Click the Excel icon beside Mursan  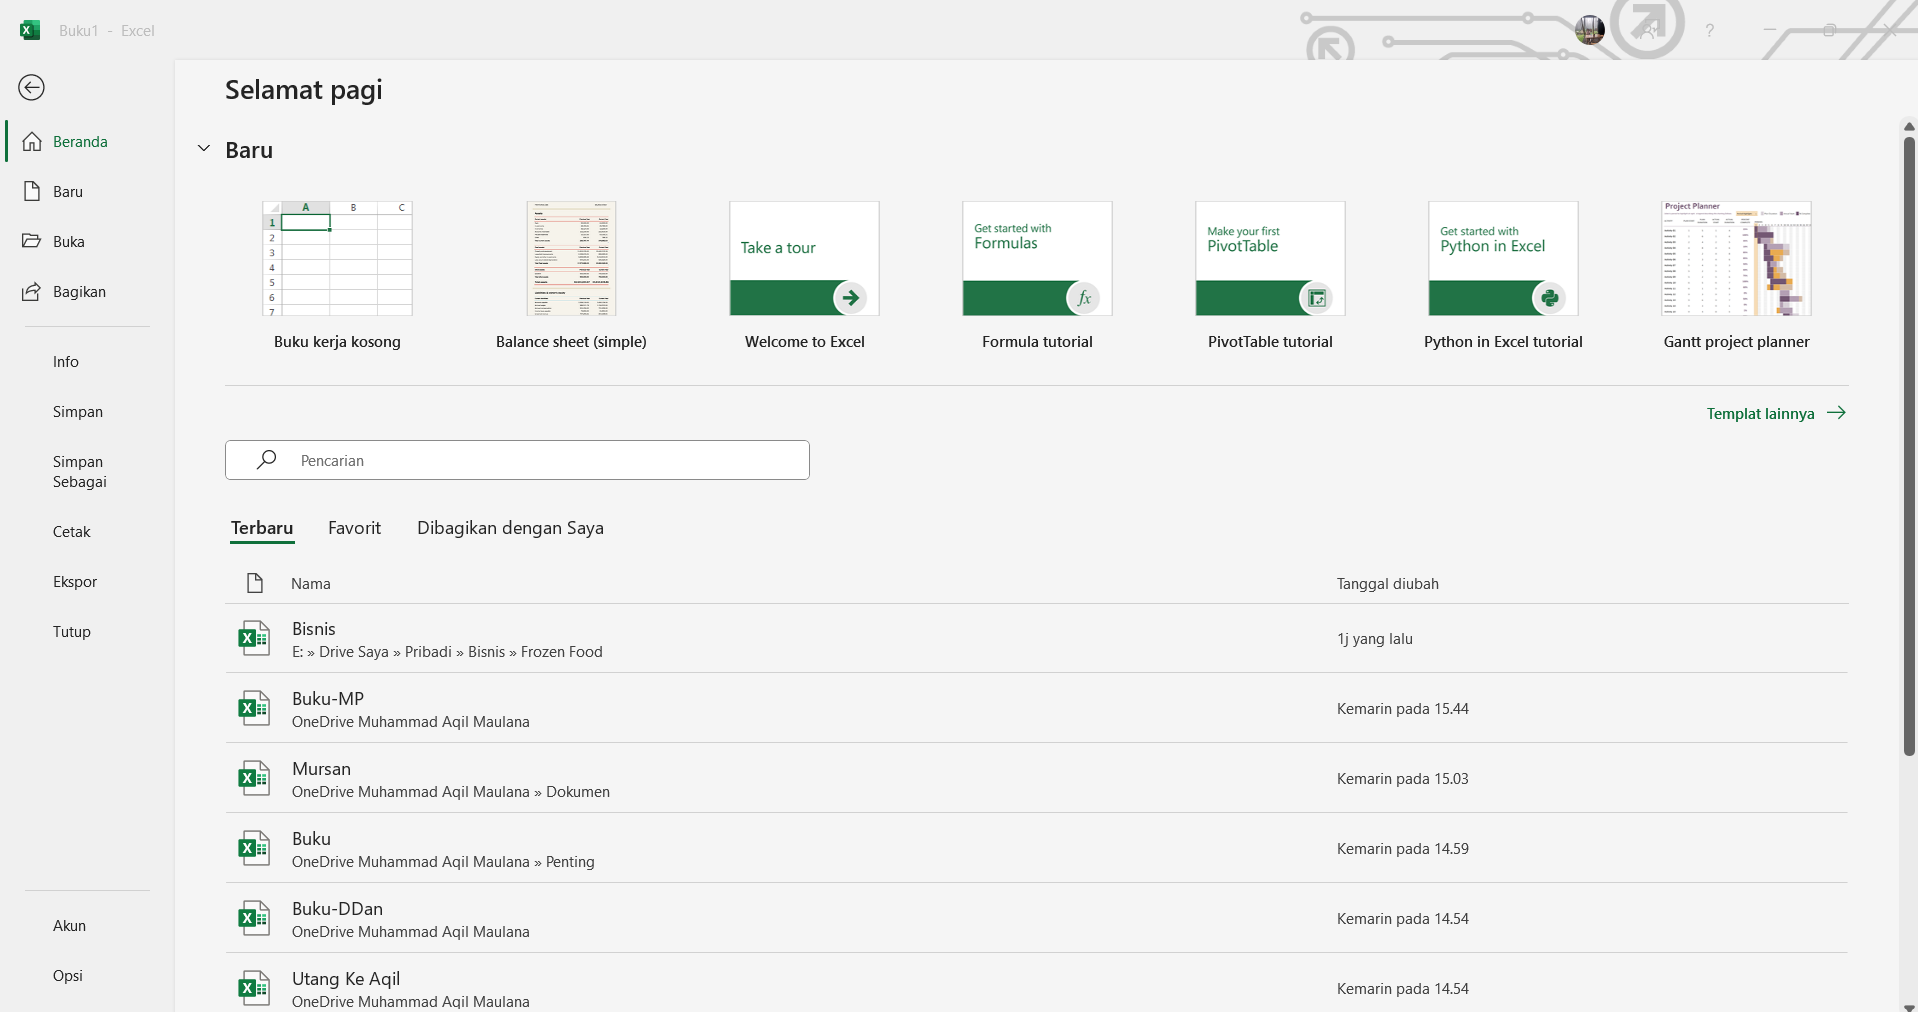tap(254, 778)
